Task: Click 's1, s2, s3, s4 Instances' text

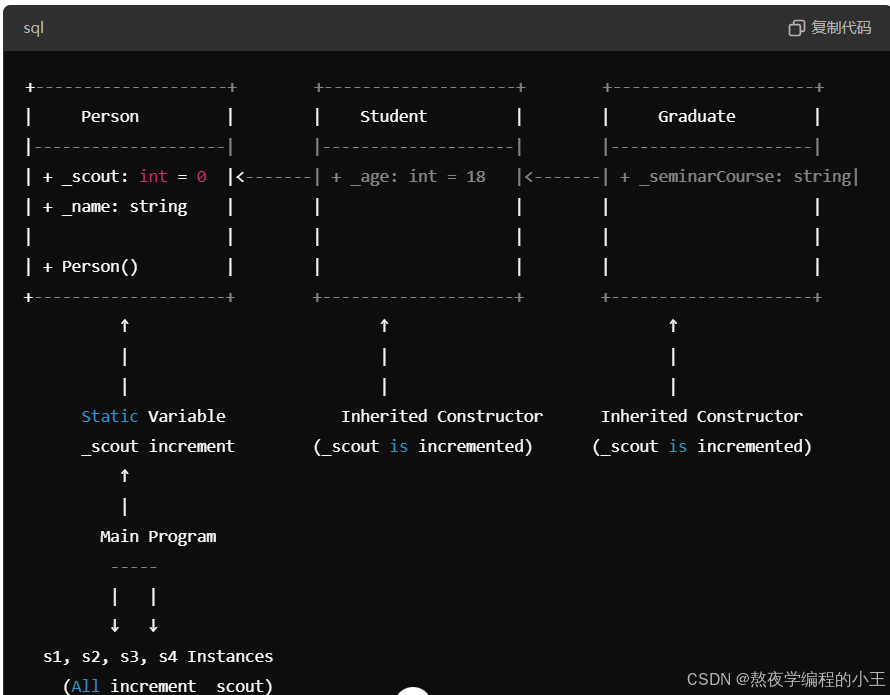Action: point(158,656)
